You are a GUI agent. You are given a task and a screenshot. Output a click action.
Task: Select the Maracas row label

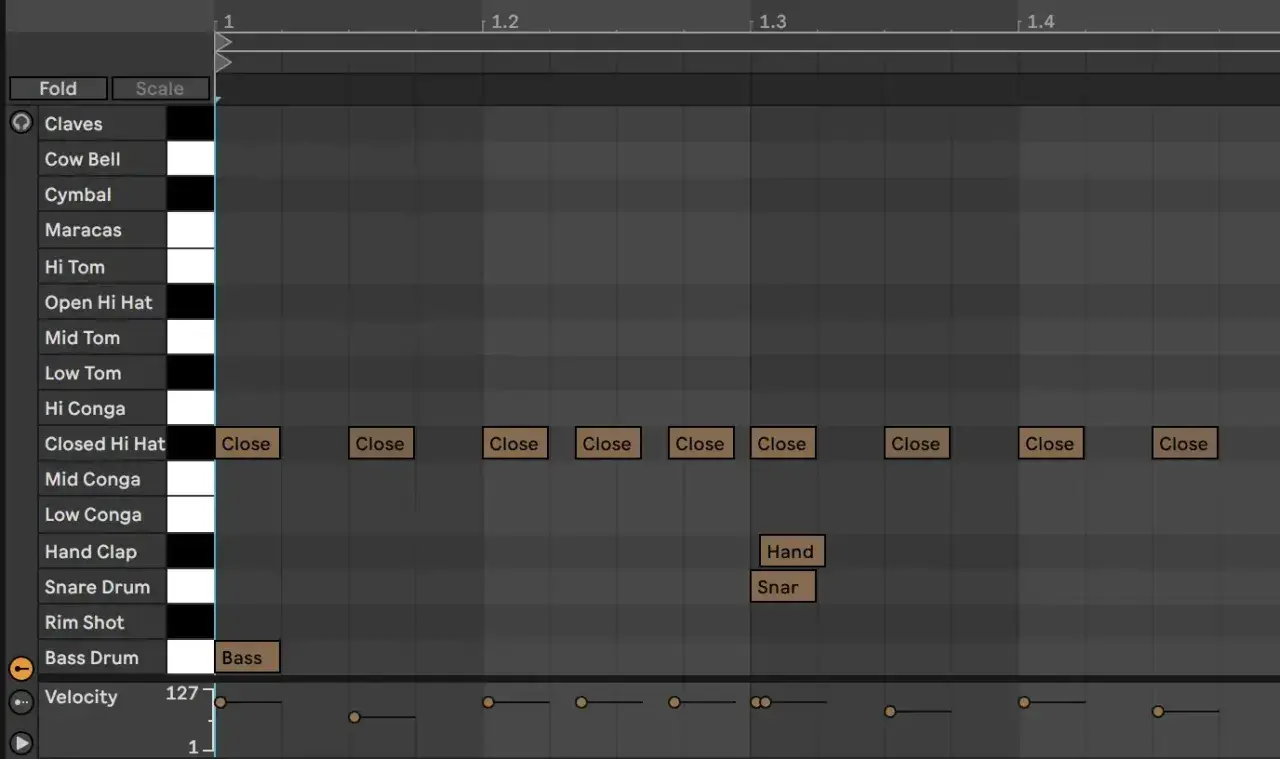point(102,230)
